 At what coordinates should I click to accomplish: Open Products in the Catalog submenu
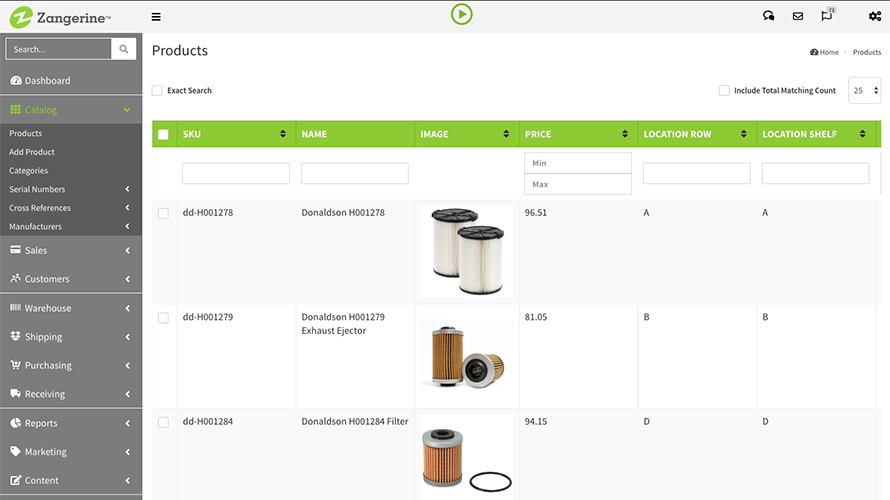[26, 133]
